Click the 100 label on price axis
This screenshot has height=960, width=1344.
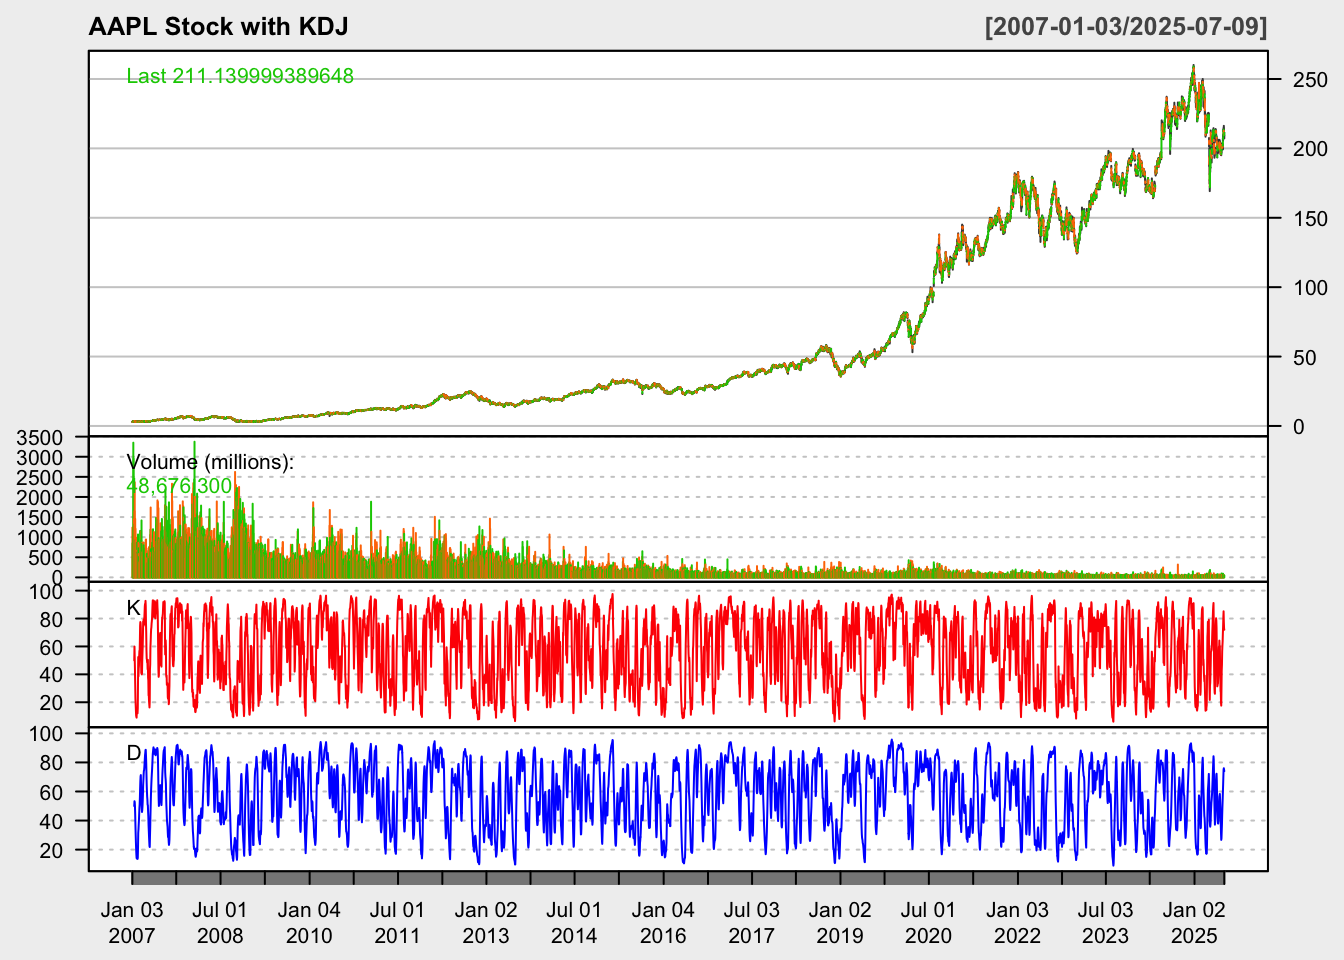click(x=1310, y=288)
